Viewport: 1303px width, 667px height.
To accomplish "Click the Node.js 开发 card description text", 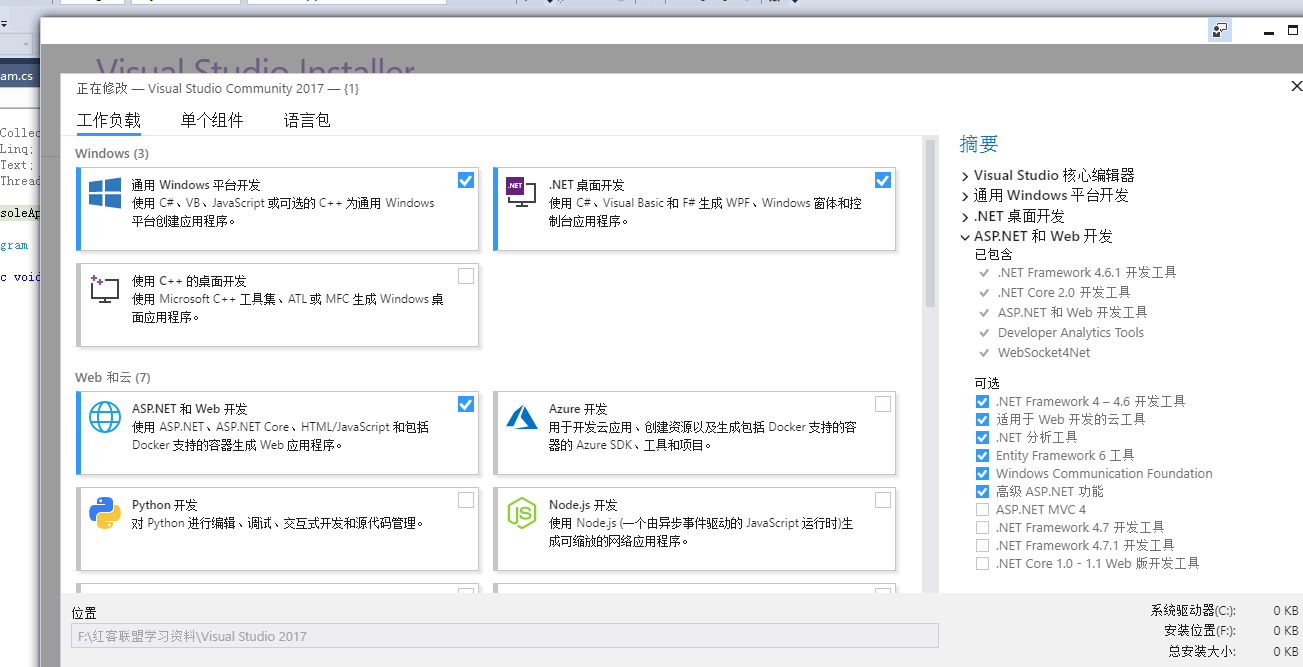I will 700,532.
